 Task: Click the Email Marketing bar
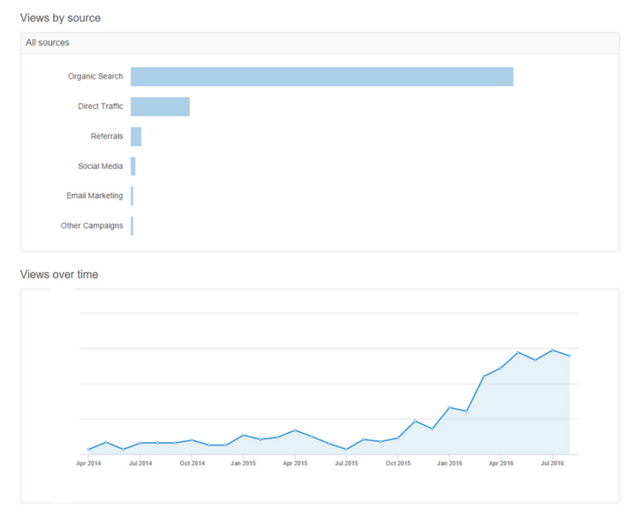tap(132, 196)
